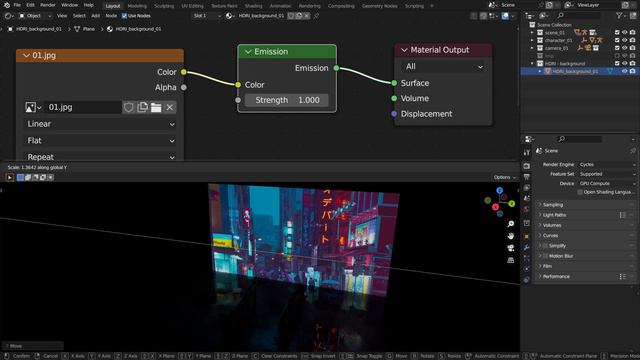Switch to the Modeling workspace tab
The width and height of the screenshot is (640, 360).
tap(137, 6)
